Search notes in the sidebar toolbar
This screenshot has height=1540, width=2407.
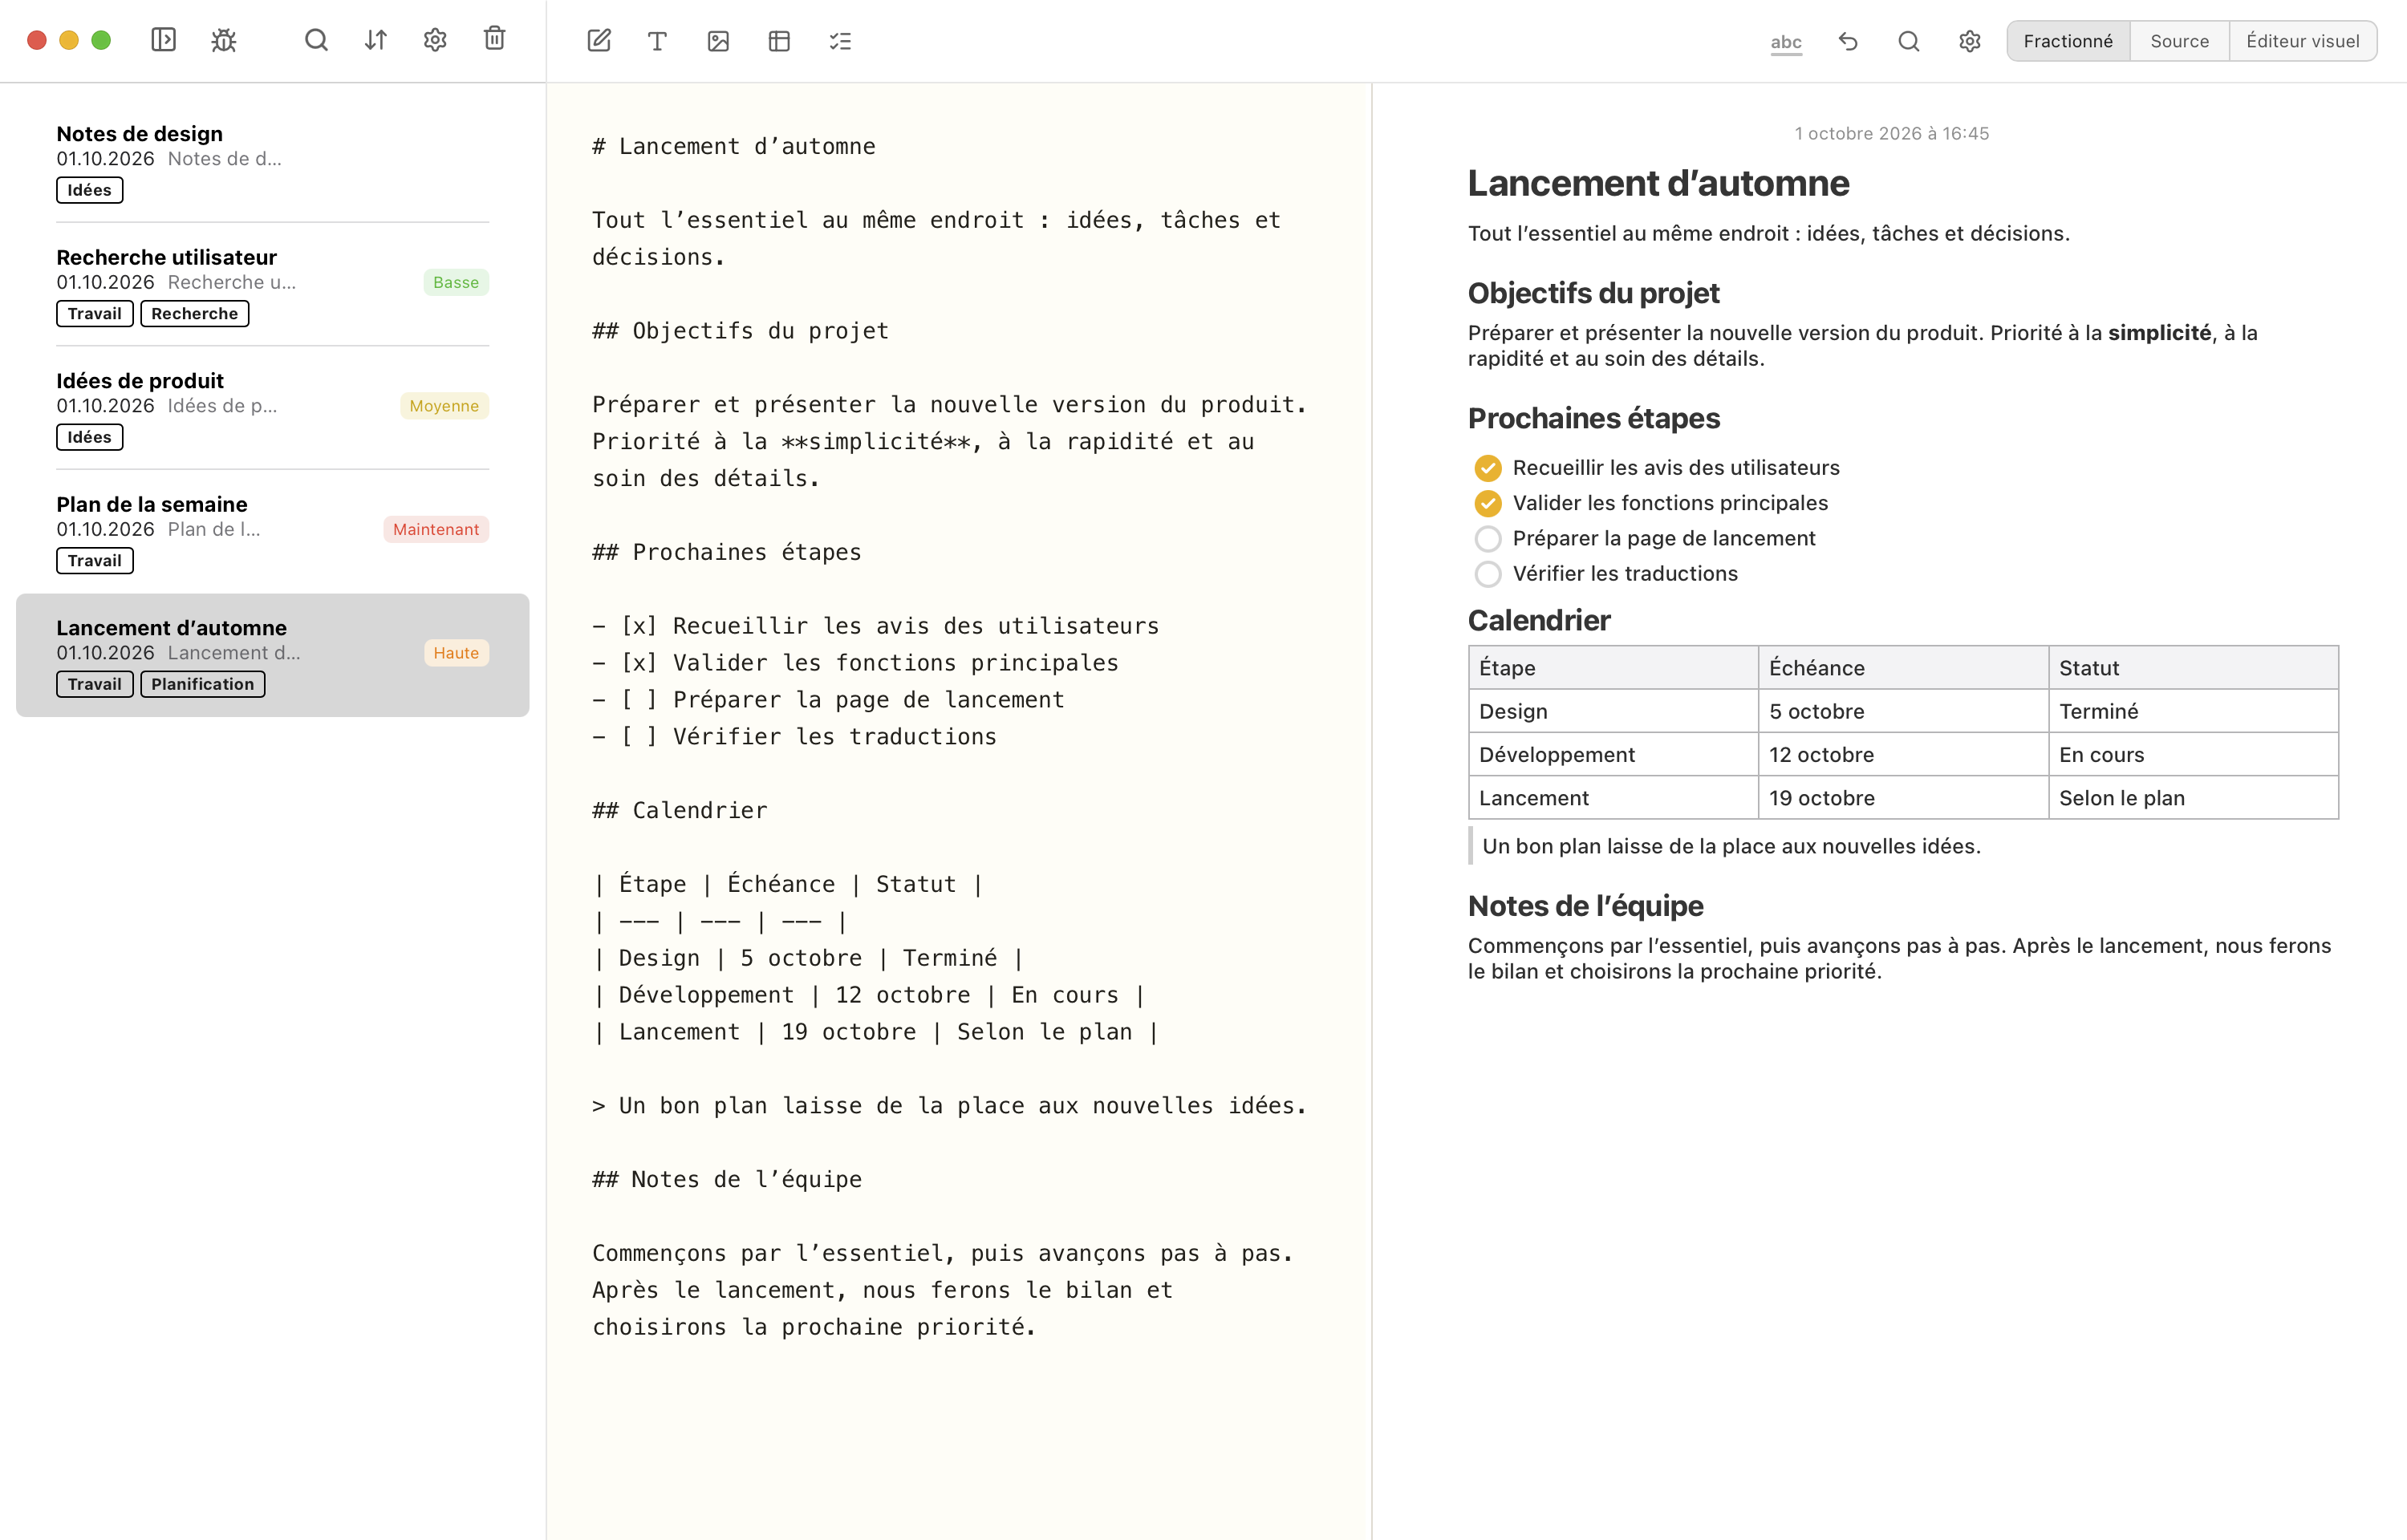[x=316, y=40]
